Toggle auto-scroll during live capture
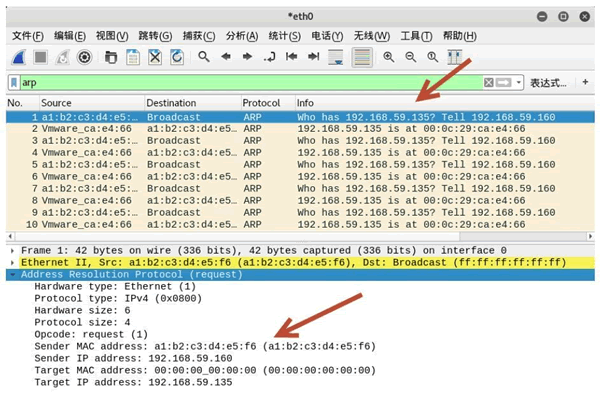The image size is (600, 393). (336, 57)
